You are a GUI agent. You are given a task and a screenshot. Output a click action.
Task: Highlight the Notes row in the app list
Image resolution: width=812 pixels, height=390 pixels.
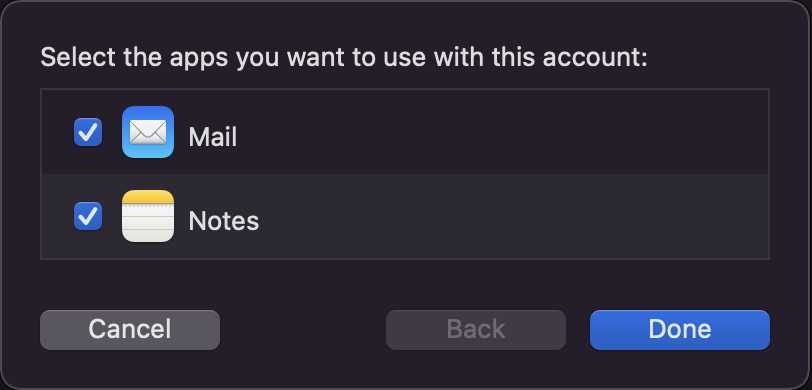(405, 216)
